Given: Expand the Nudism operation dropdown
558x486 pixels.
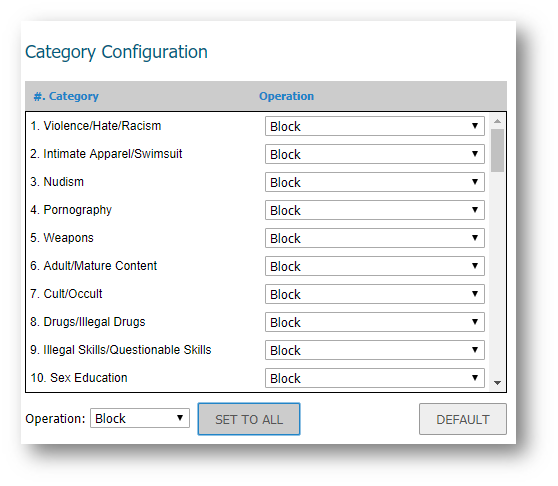Looking at the screenshot, I should click(374, 182).
